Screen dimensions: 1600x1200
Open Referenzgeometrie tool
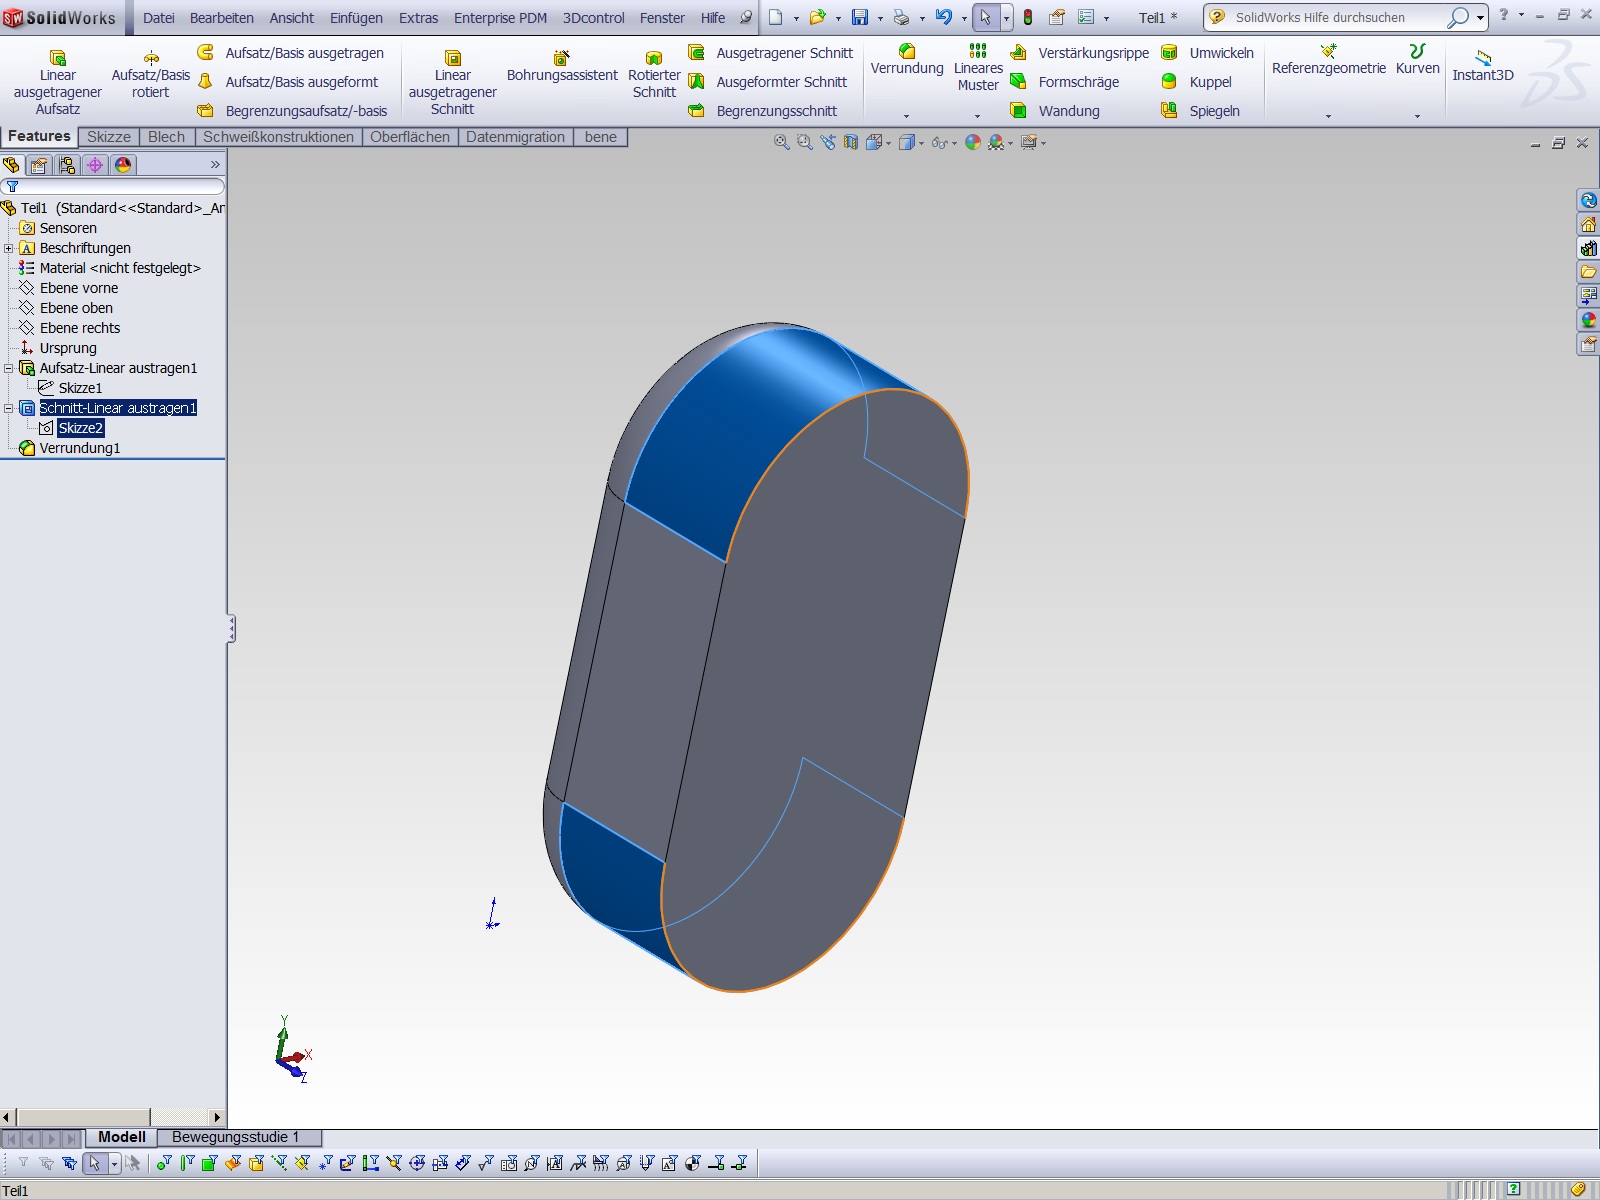pyautogui.click(x=1329, y=59)
